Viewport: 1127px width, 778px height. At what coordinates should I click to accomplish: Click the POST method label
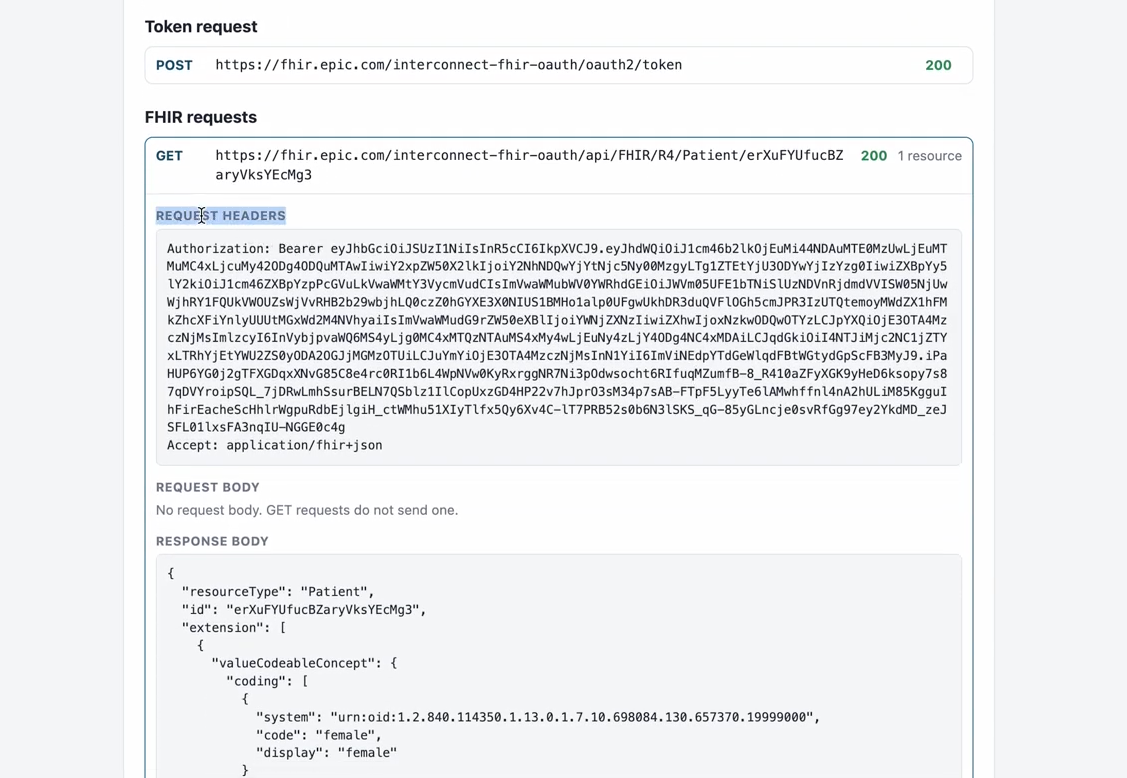(x=174, y=65)
